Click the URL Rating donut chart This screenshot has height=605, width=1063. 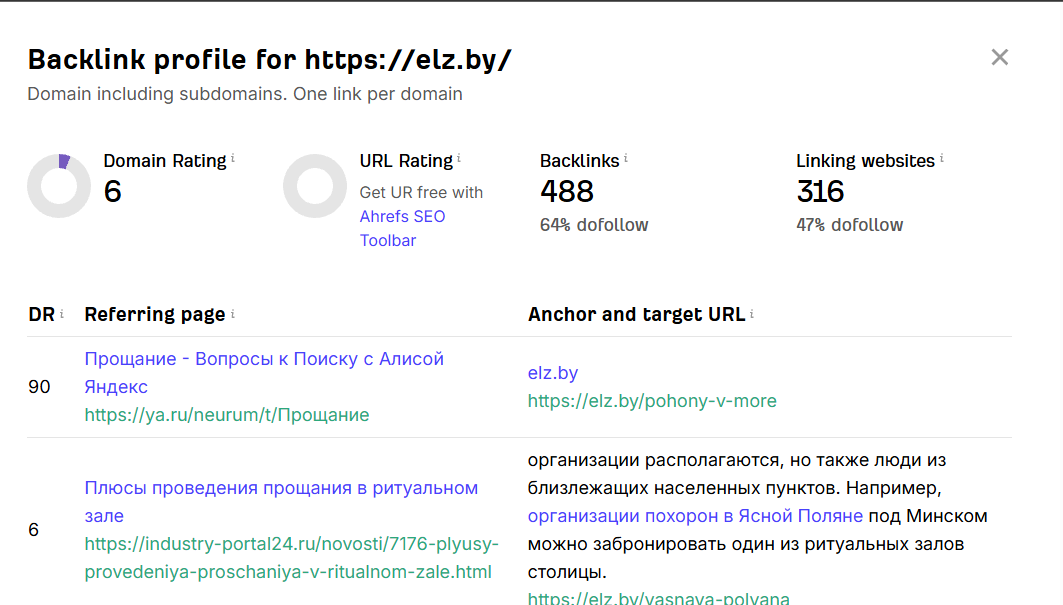point(315,186)
